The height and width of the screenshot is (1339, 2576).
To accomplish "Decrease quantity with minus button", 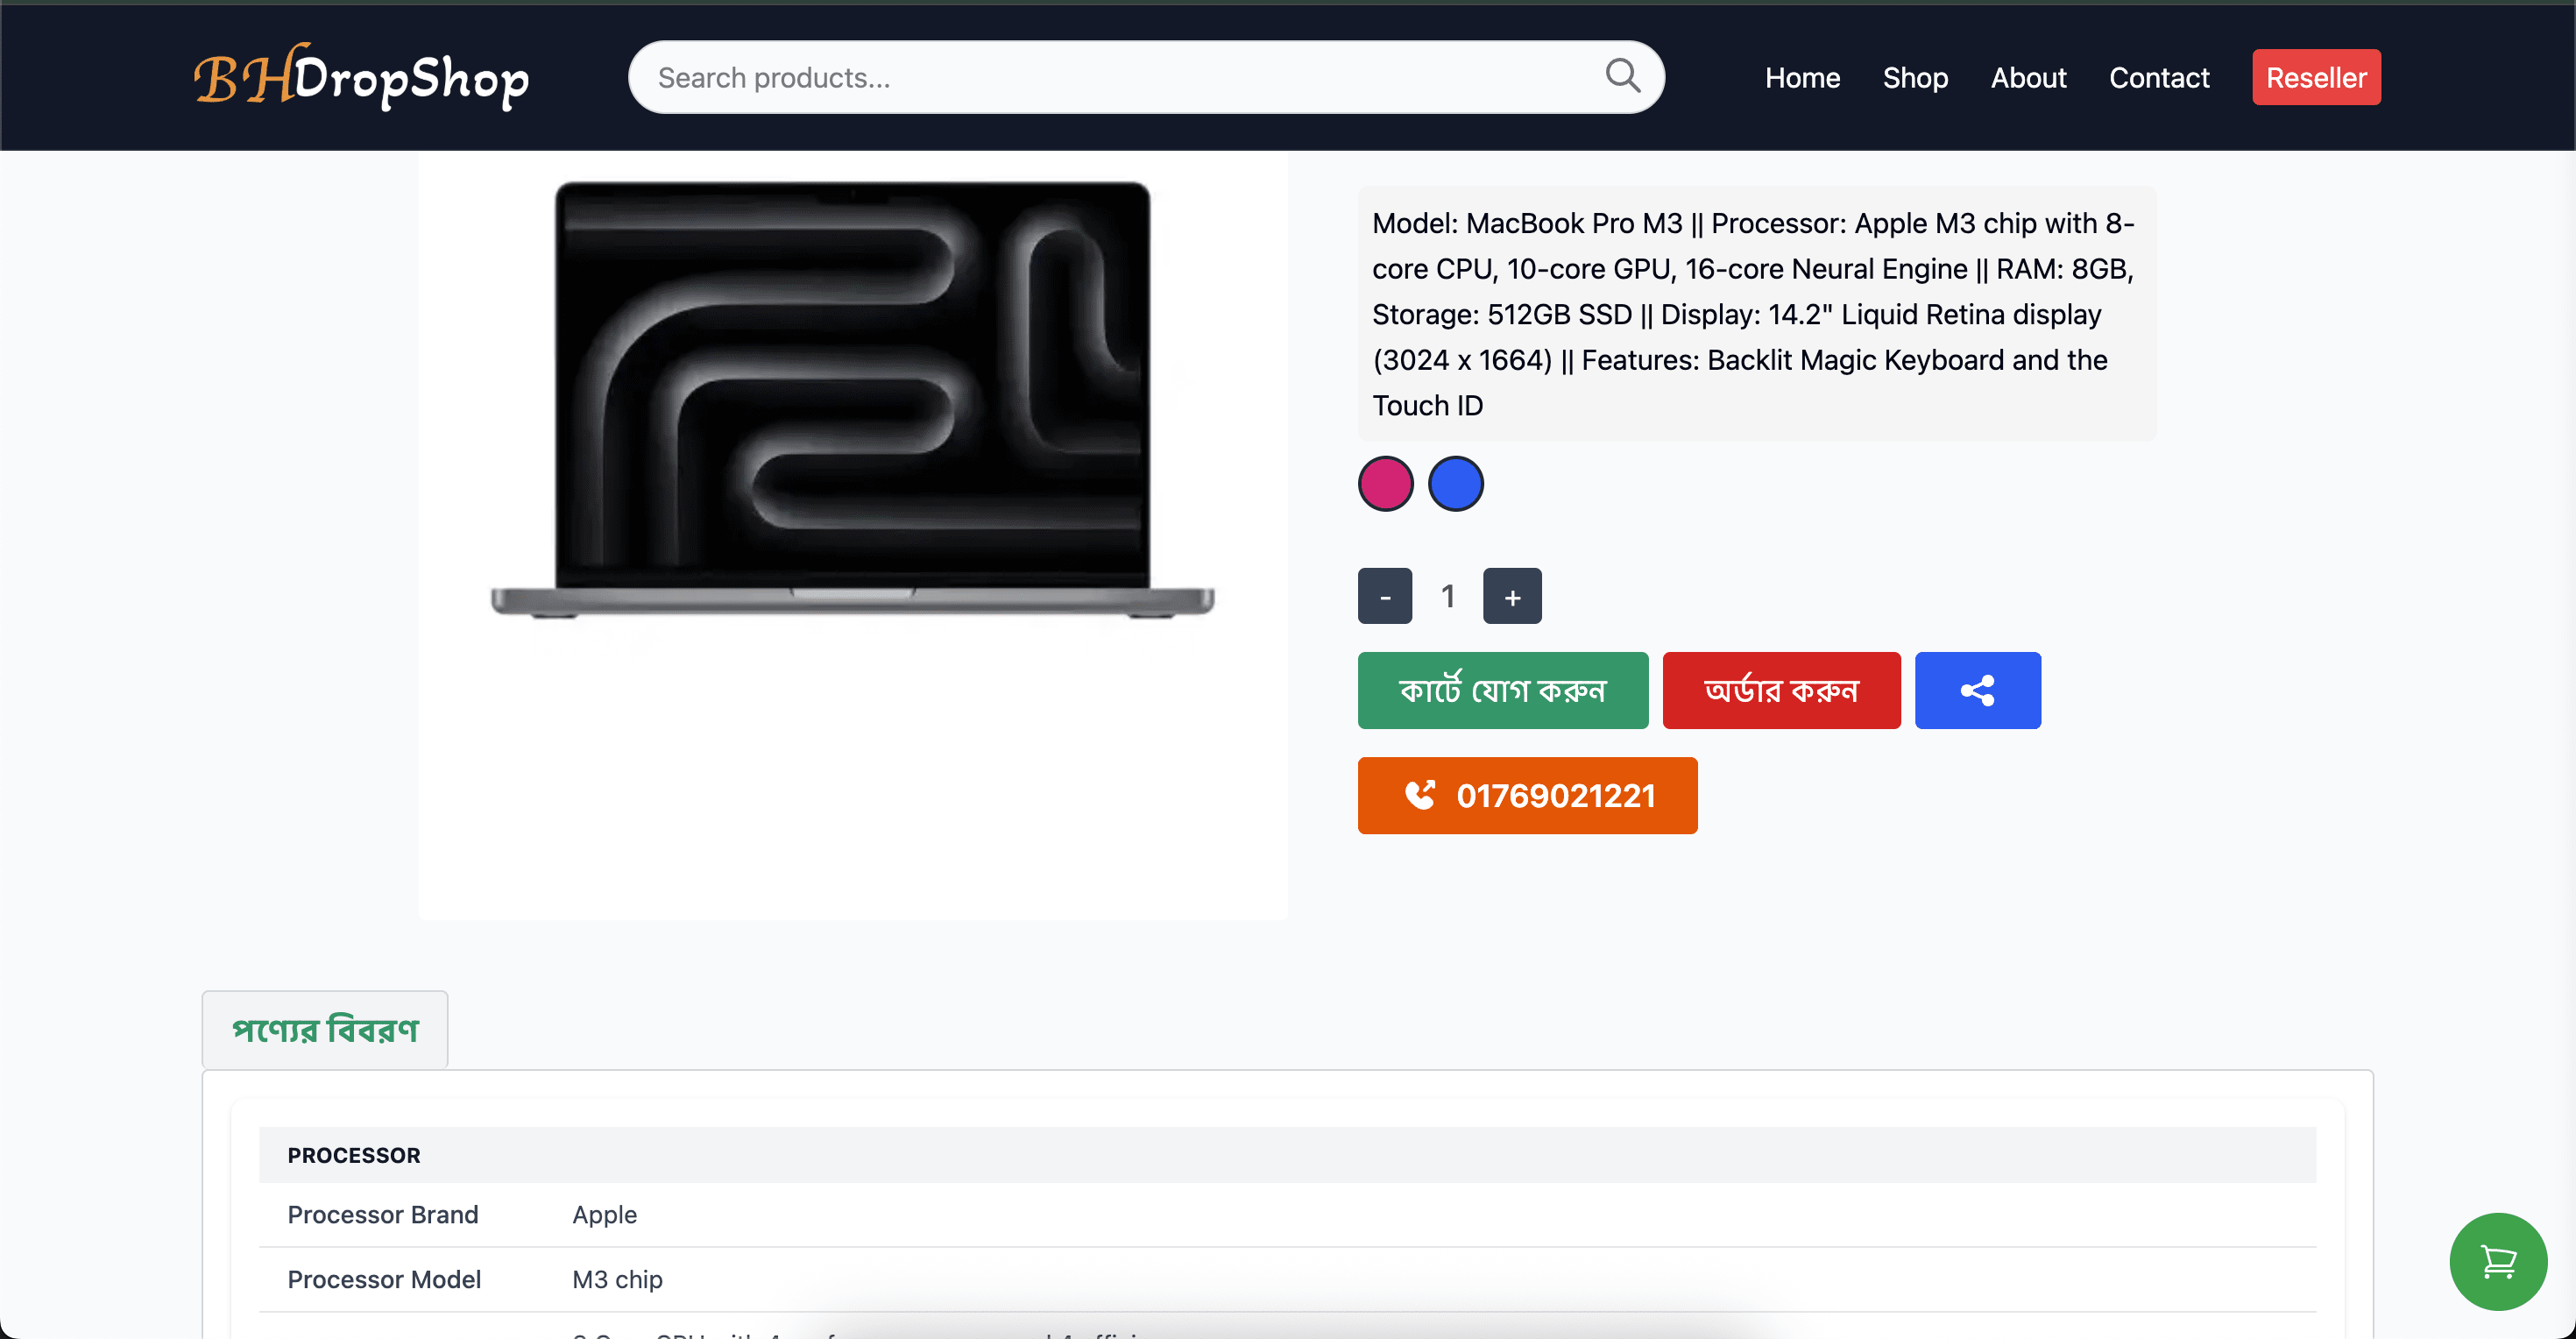I will click(1384, 596).
